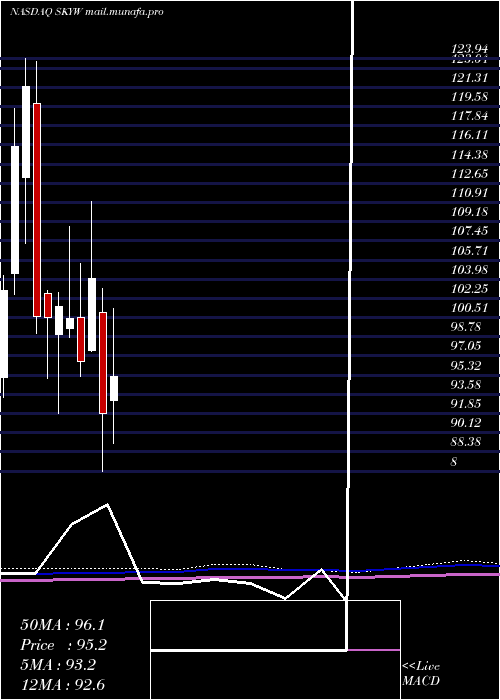Click the white MACD line peak
Screen dimensions: 500x700
(107, 504)
